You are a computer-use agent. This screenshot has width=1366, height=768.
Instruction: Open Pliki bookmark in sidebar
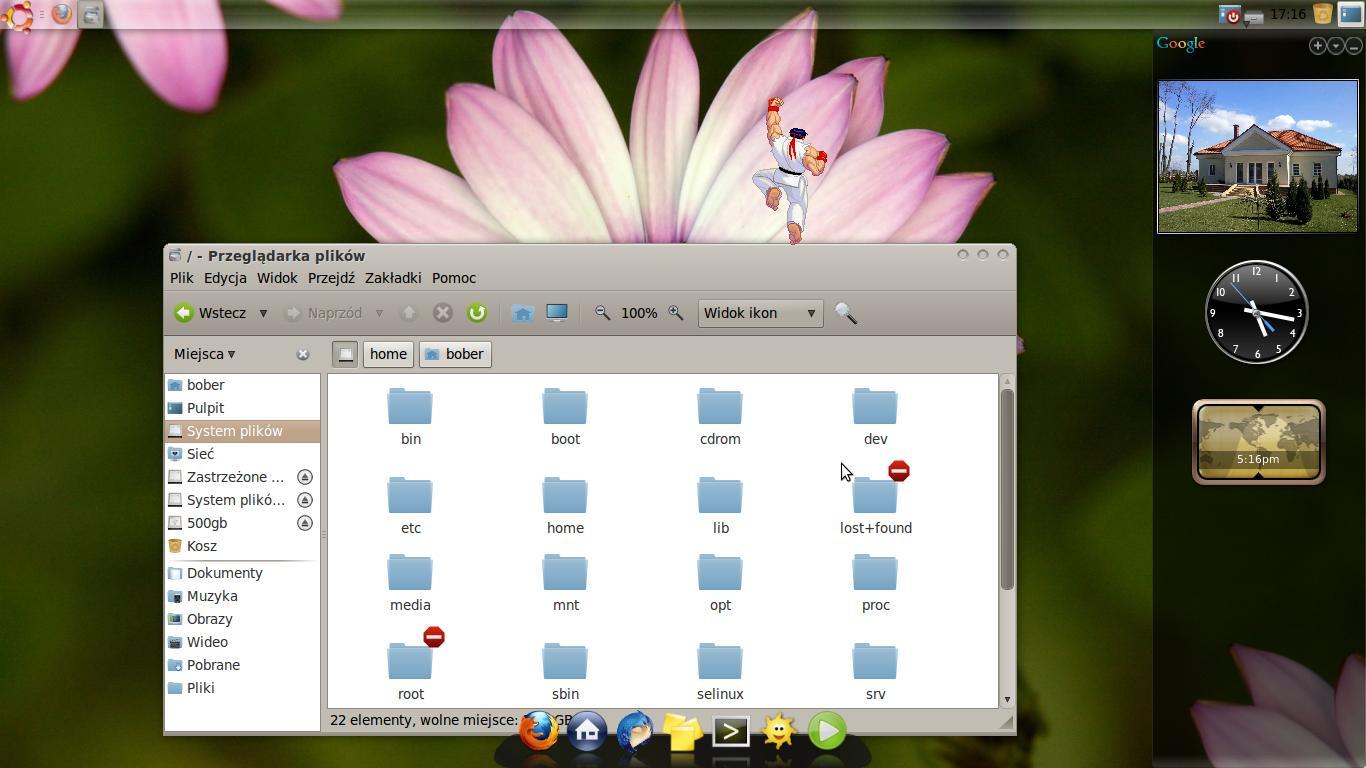pos(242,688)
